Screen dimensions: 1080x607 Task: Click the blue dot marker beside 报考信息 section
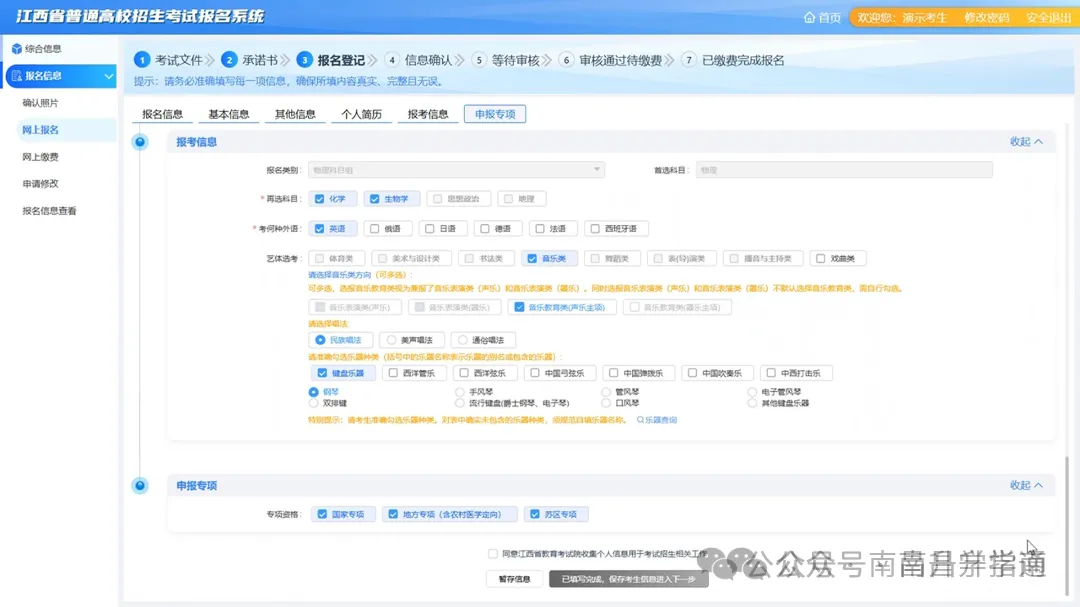tap(140, 142)
